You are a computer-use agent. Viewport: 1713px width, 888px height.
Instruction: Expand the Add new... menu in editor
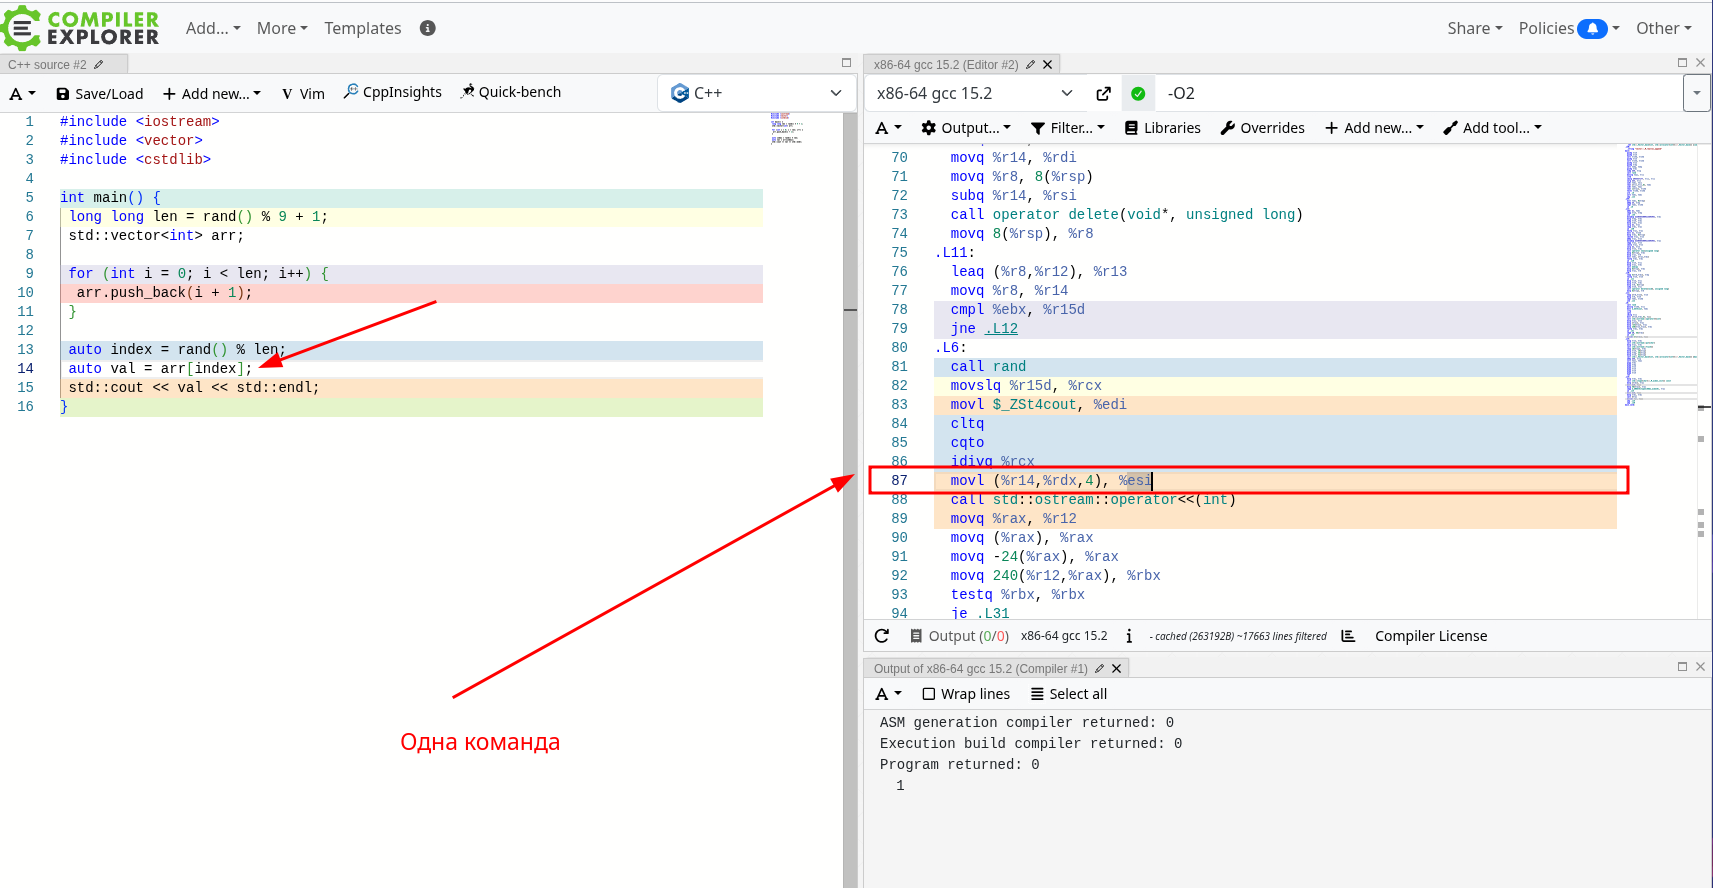212,93
